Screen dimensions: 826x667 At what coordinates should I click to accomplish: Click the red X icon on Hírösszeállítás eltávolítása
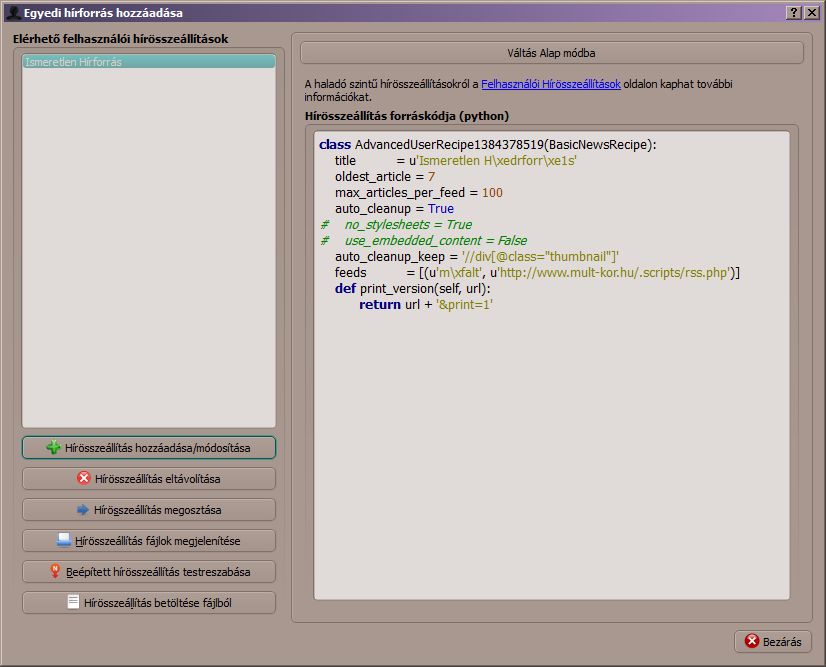(84, 478)
